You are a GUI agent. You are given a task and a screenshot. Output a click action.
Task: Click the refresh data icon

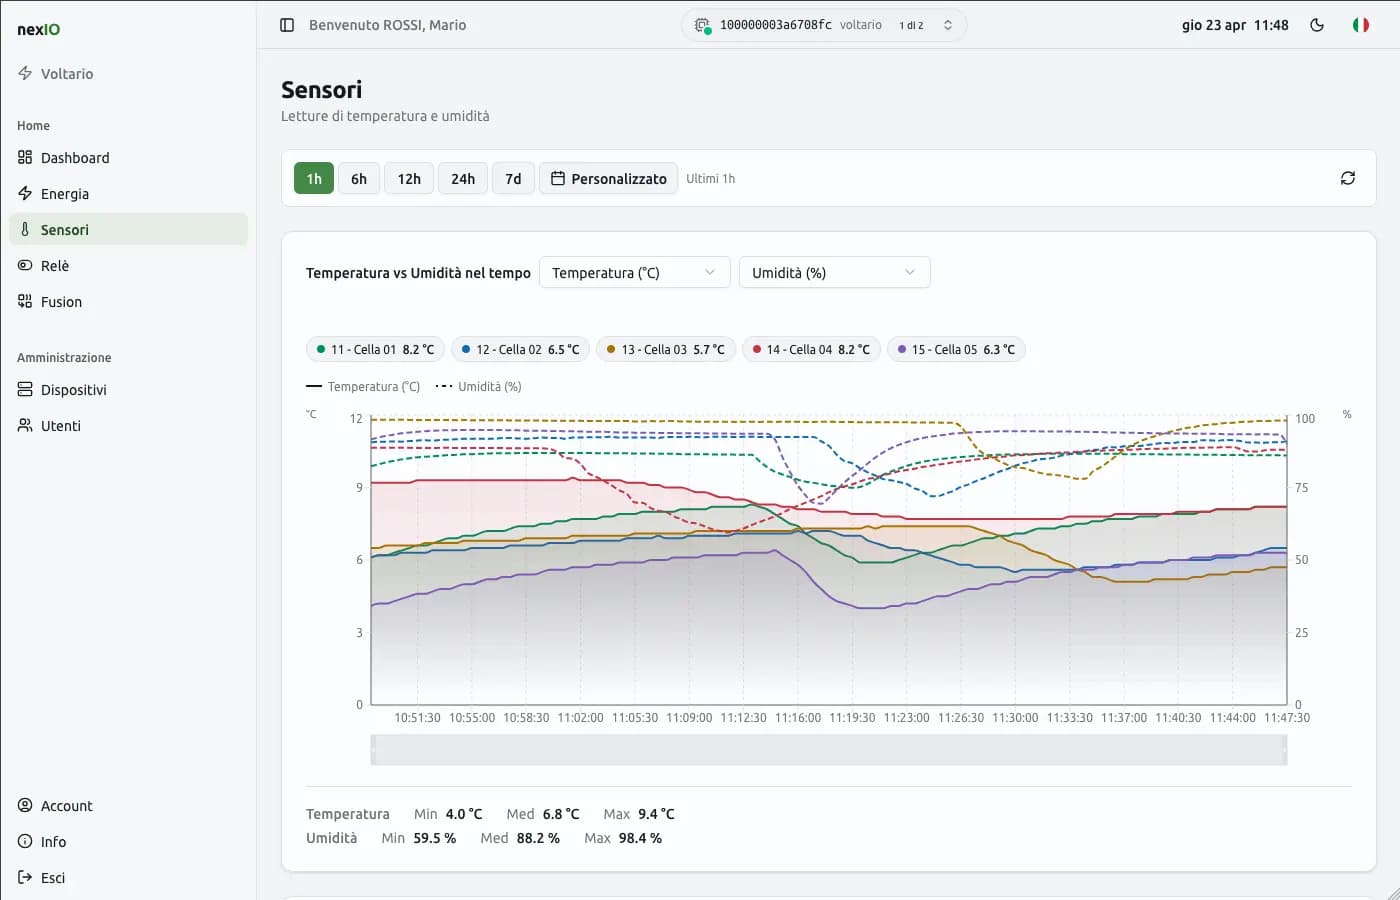[x=1347, y=178]
